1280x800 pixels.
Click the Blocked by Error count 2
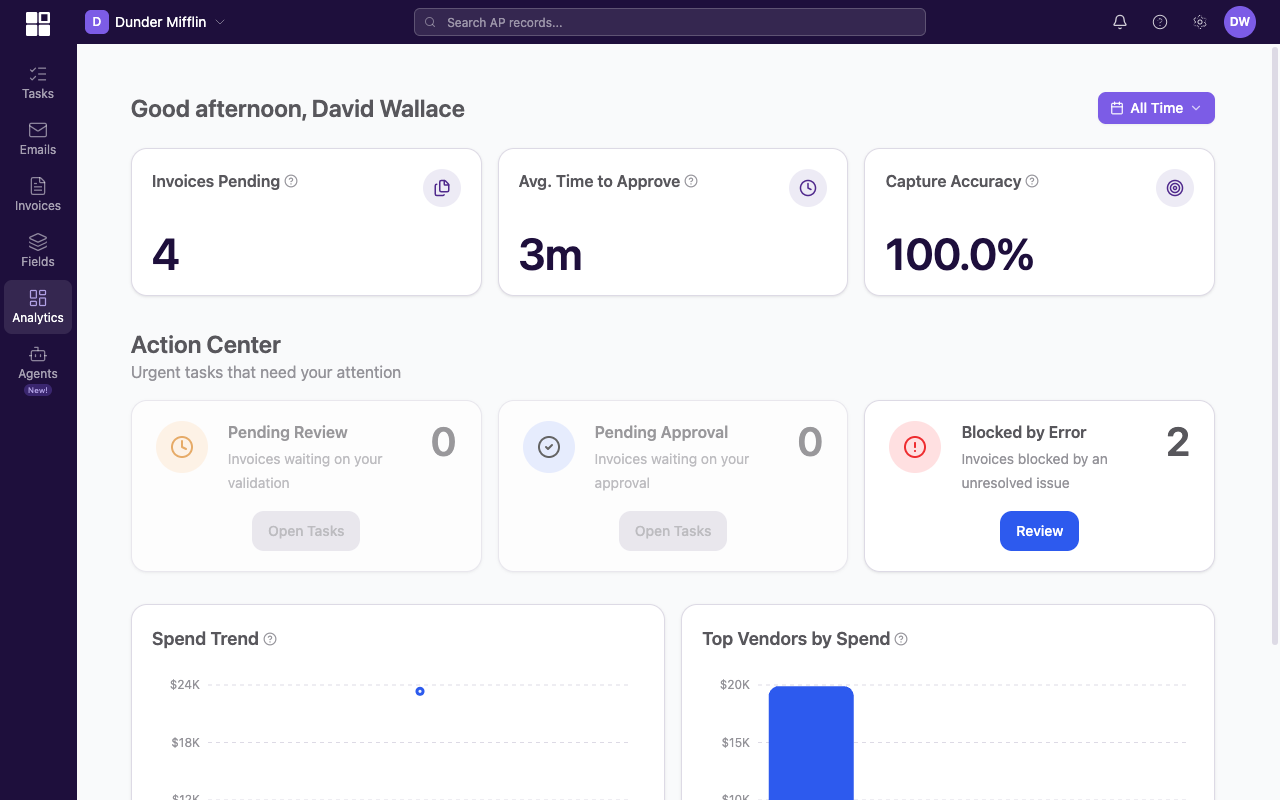pos(1178,442)
